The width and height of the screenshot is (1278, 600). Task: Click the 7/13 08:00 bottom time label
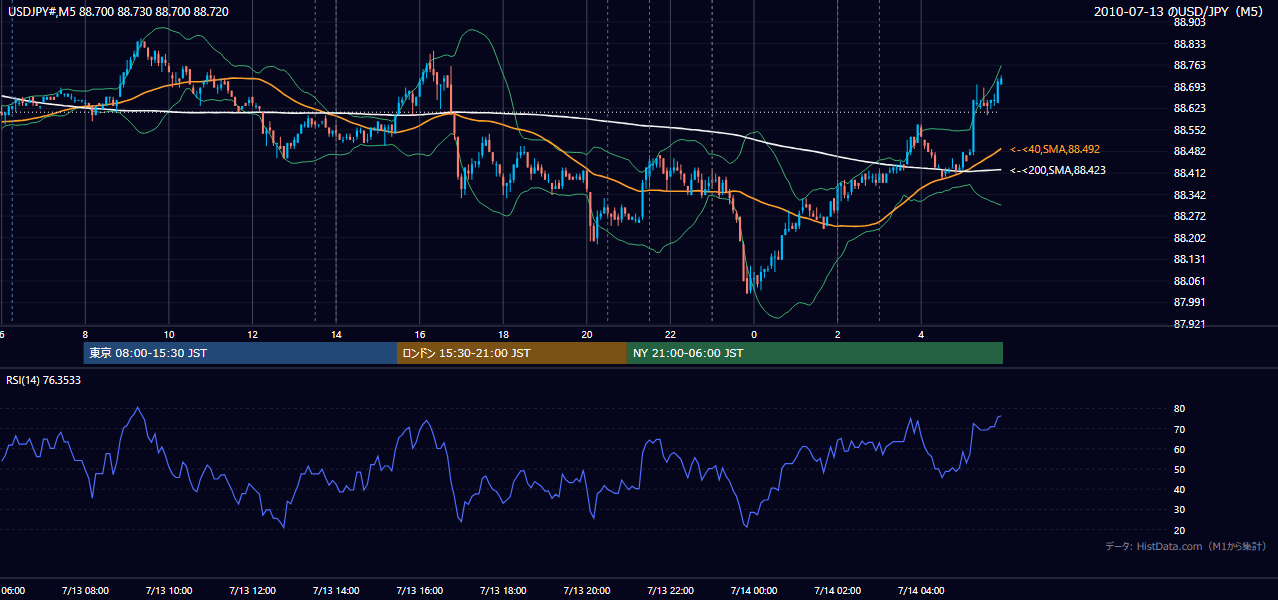click(x=85, y=591)
